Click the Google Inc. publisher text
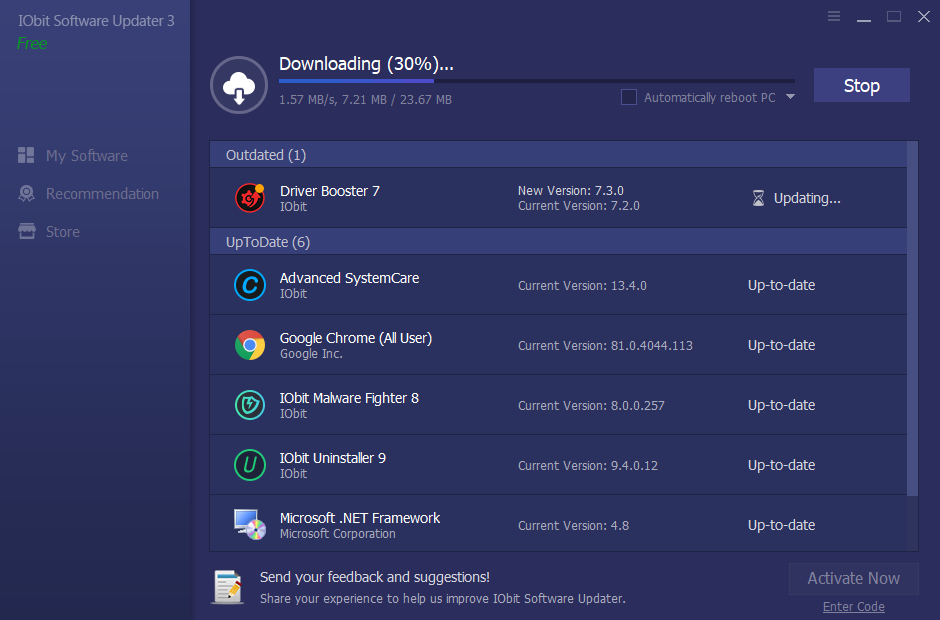 tap(311, 354)
